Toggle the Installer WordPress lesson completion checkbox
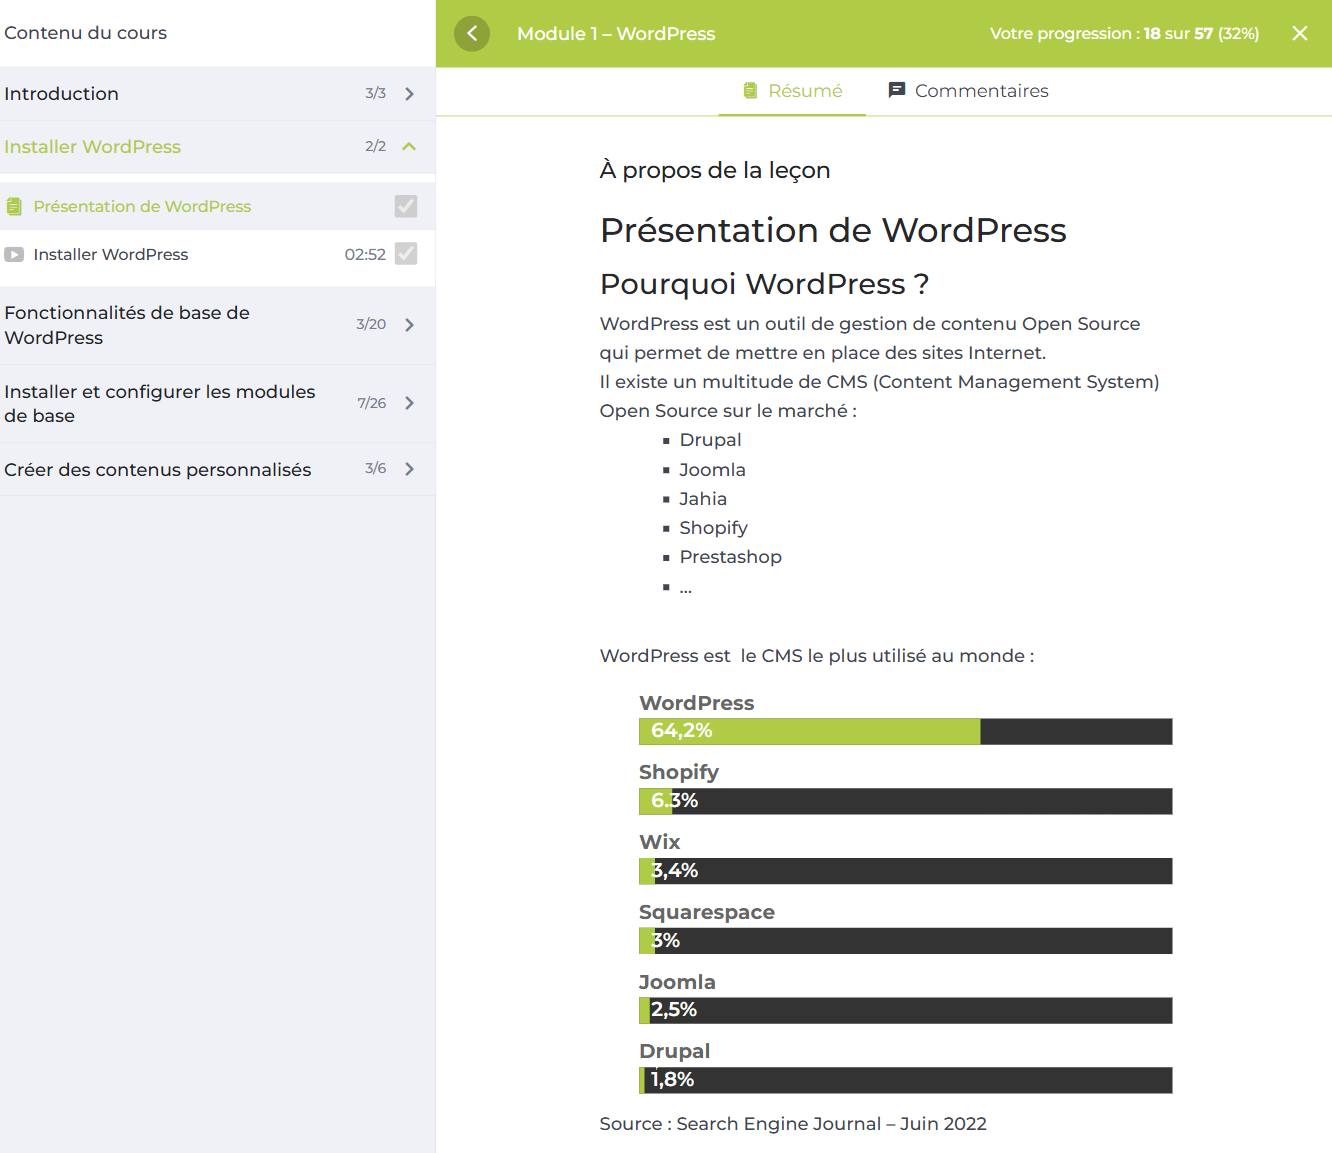 pyautogui.click(x=406, y=253)
